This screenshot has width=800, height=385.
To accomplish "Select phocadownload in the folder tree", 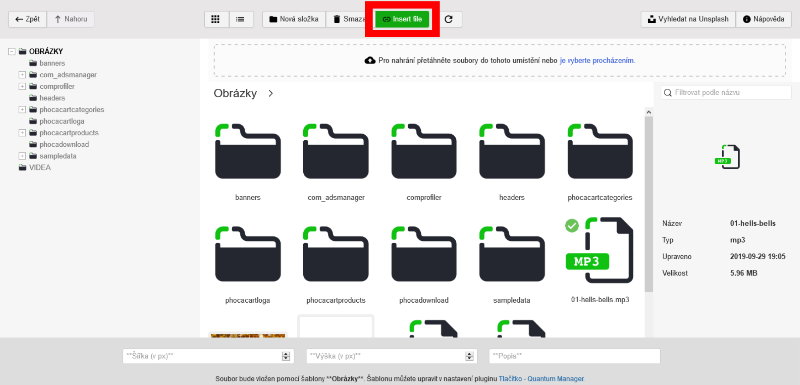I will point(64,144).
